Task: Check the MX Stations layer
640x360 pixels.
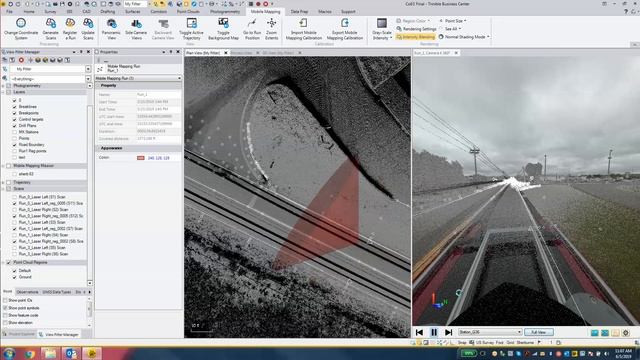Action: pyautogui.click(x=15, y=132)
